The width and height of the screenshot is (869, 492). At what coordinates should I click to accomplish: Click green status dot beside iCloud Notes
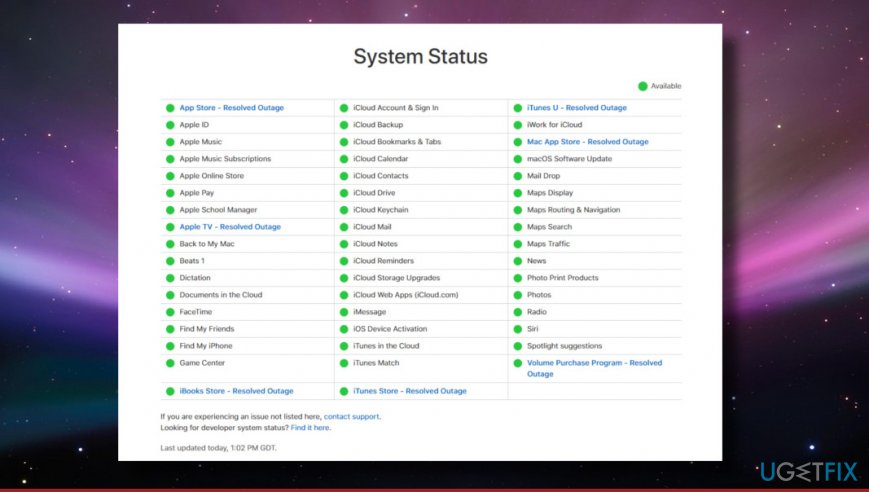pos(344,244)
